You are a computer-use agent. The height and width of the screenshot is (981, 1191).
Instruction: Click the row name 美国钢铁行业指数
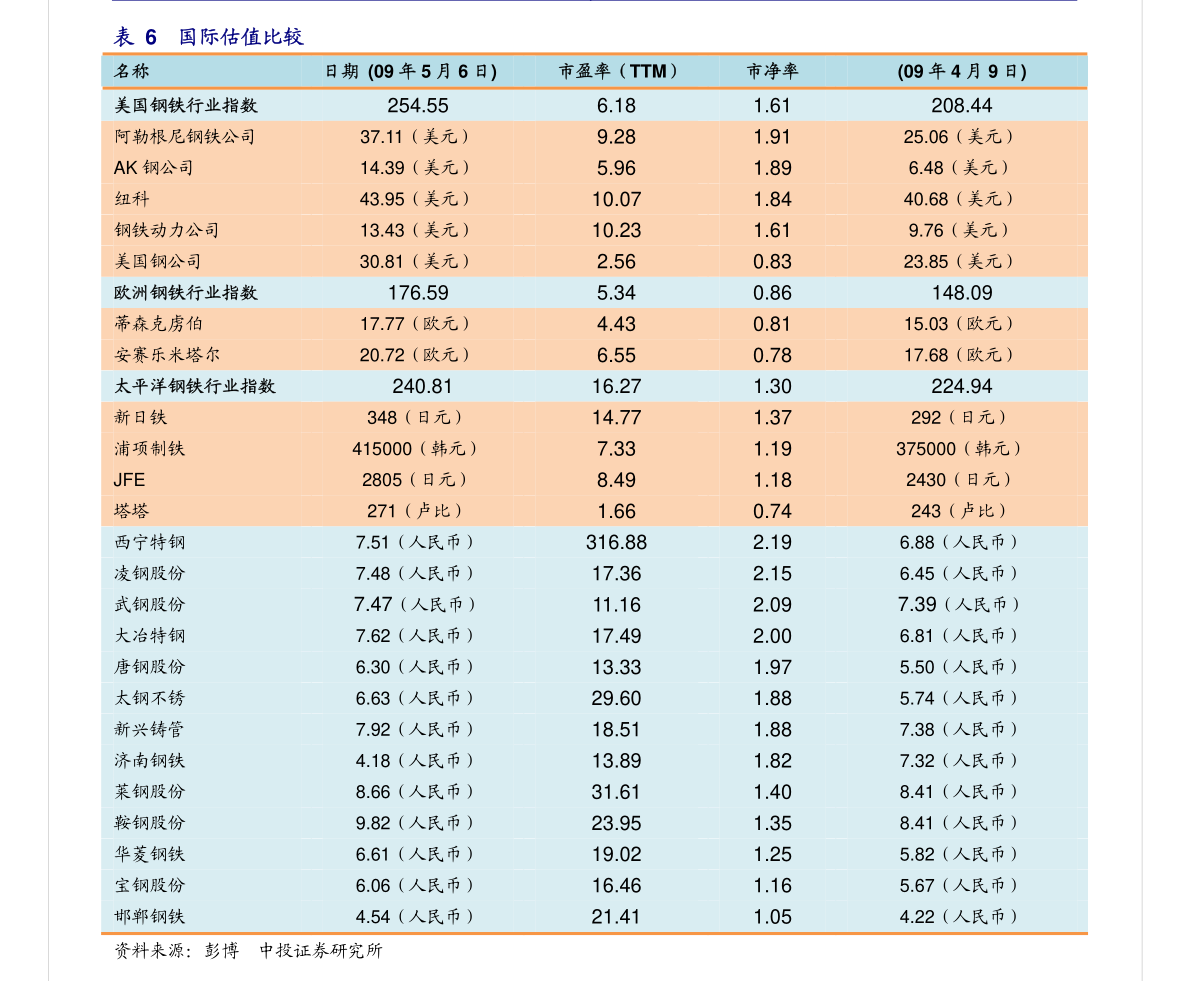click(186, 106)
